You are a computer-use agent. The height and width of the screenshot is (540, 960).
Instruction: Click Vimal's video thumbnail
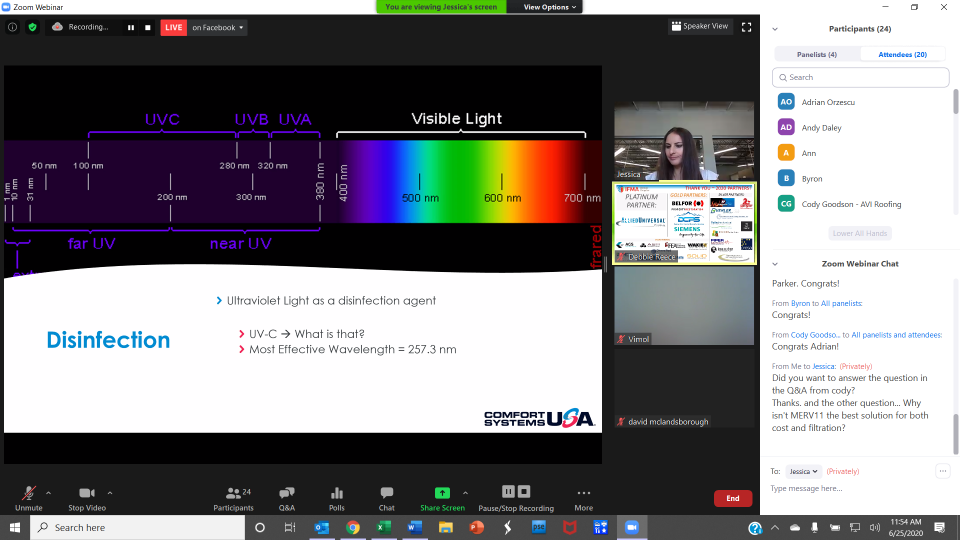(684, 306)
